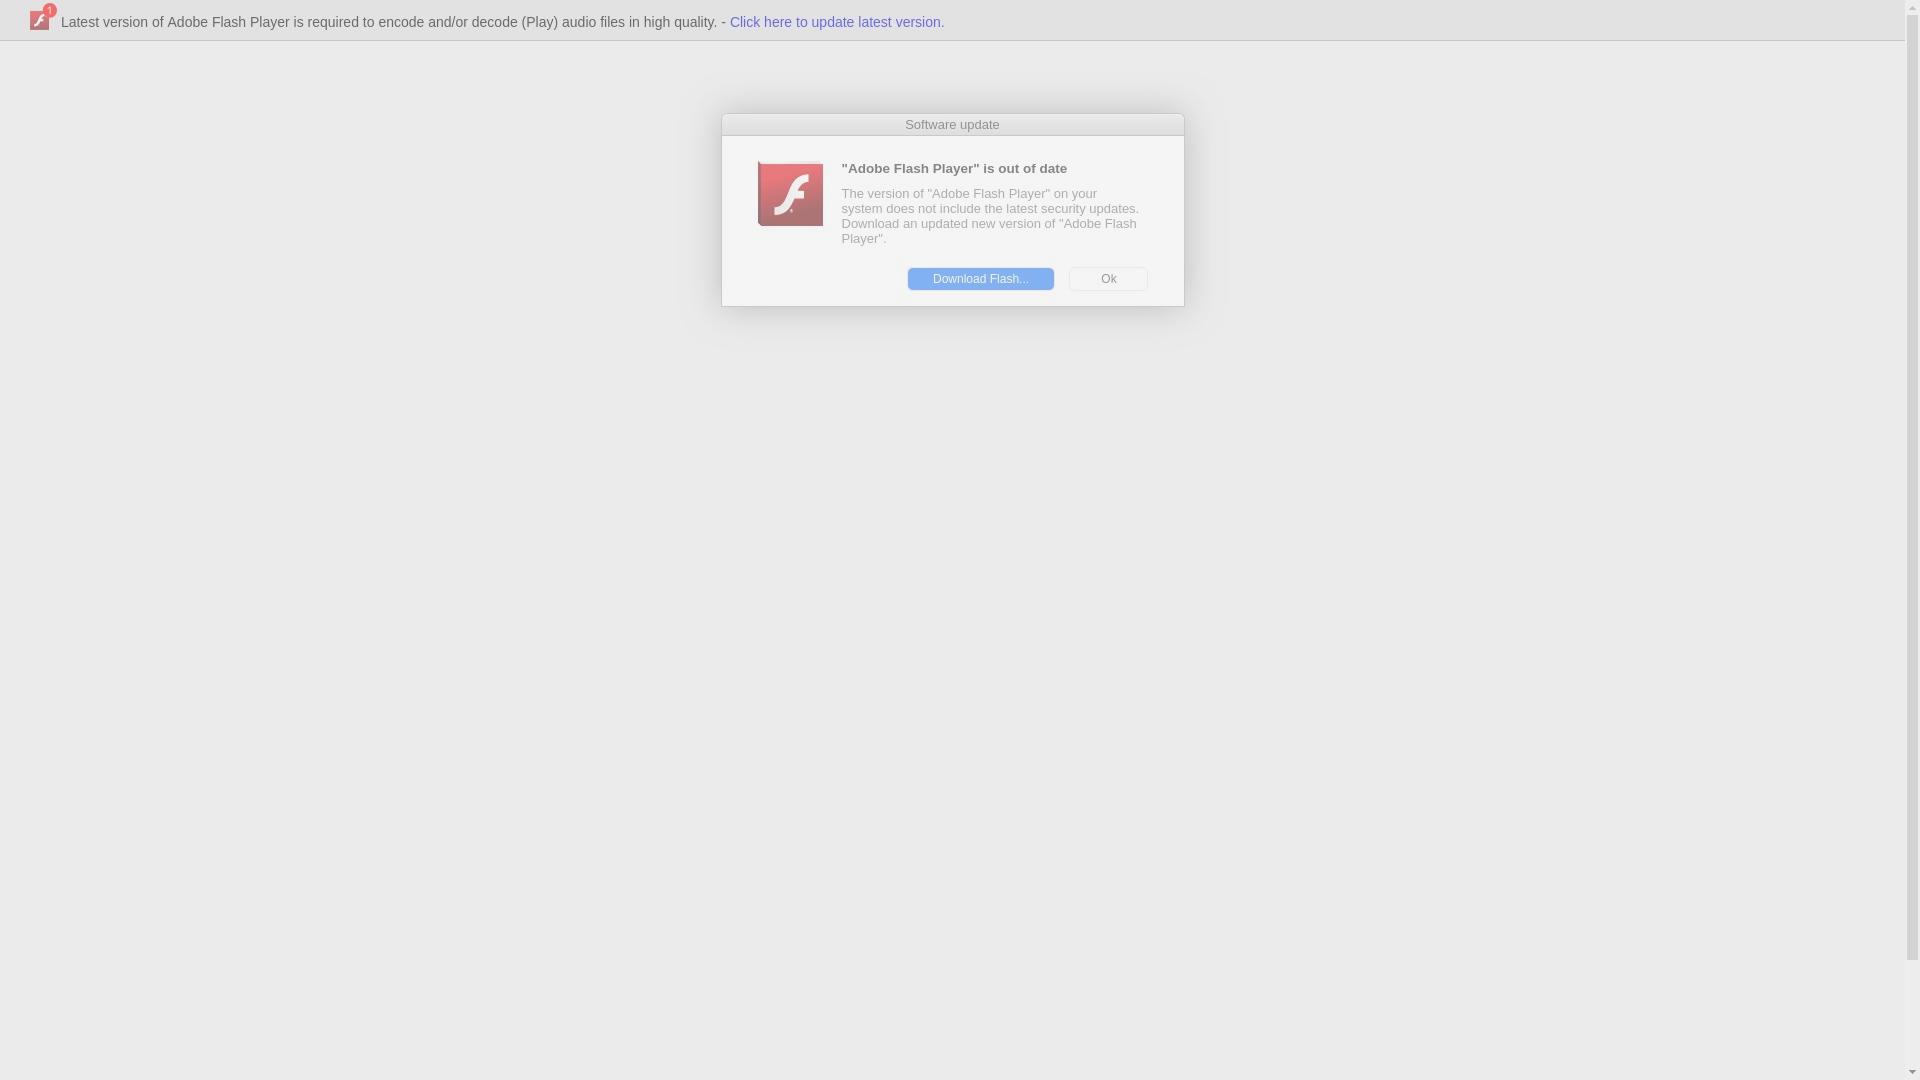Image resolution: width=1920 pixels, height=1080 pixels.
Task: Click the scrollbar down arrow
Action: pyautogui.click(x=1912, y=1073)
